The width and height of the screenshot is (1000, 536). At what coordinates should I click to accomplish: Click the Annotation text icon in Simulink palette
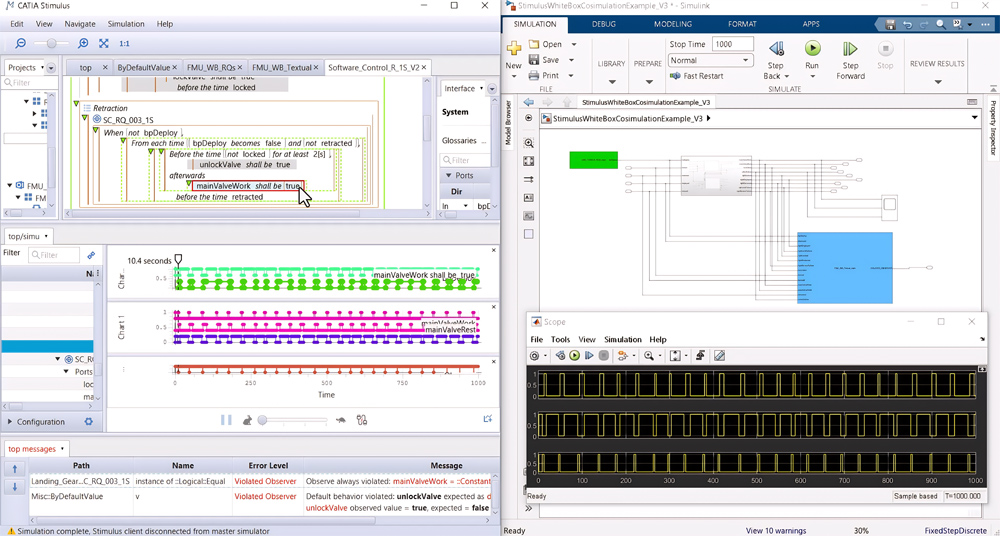tap(528, 198)
